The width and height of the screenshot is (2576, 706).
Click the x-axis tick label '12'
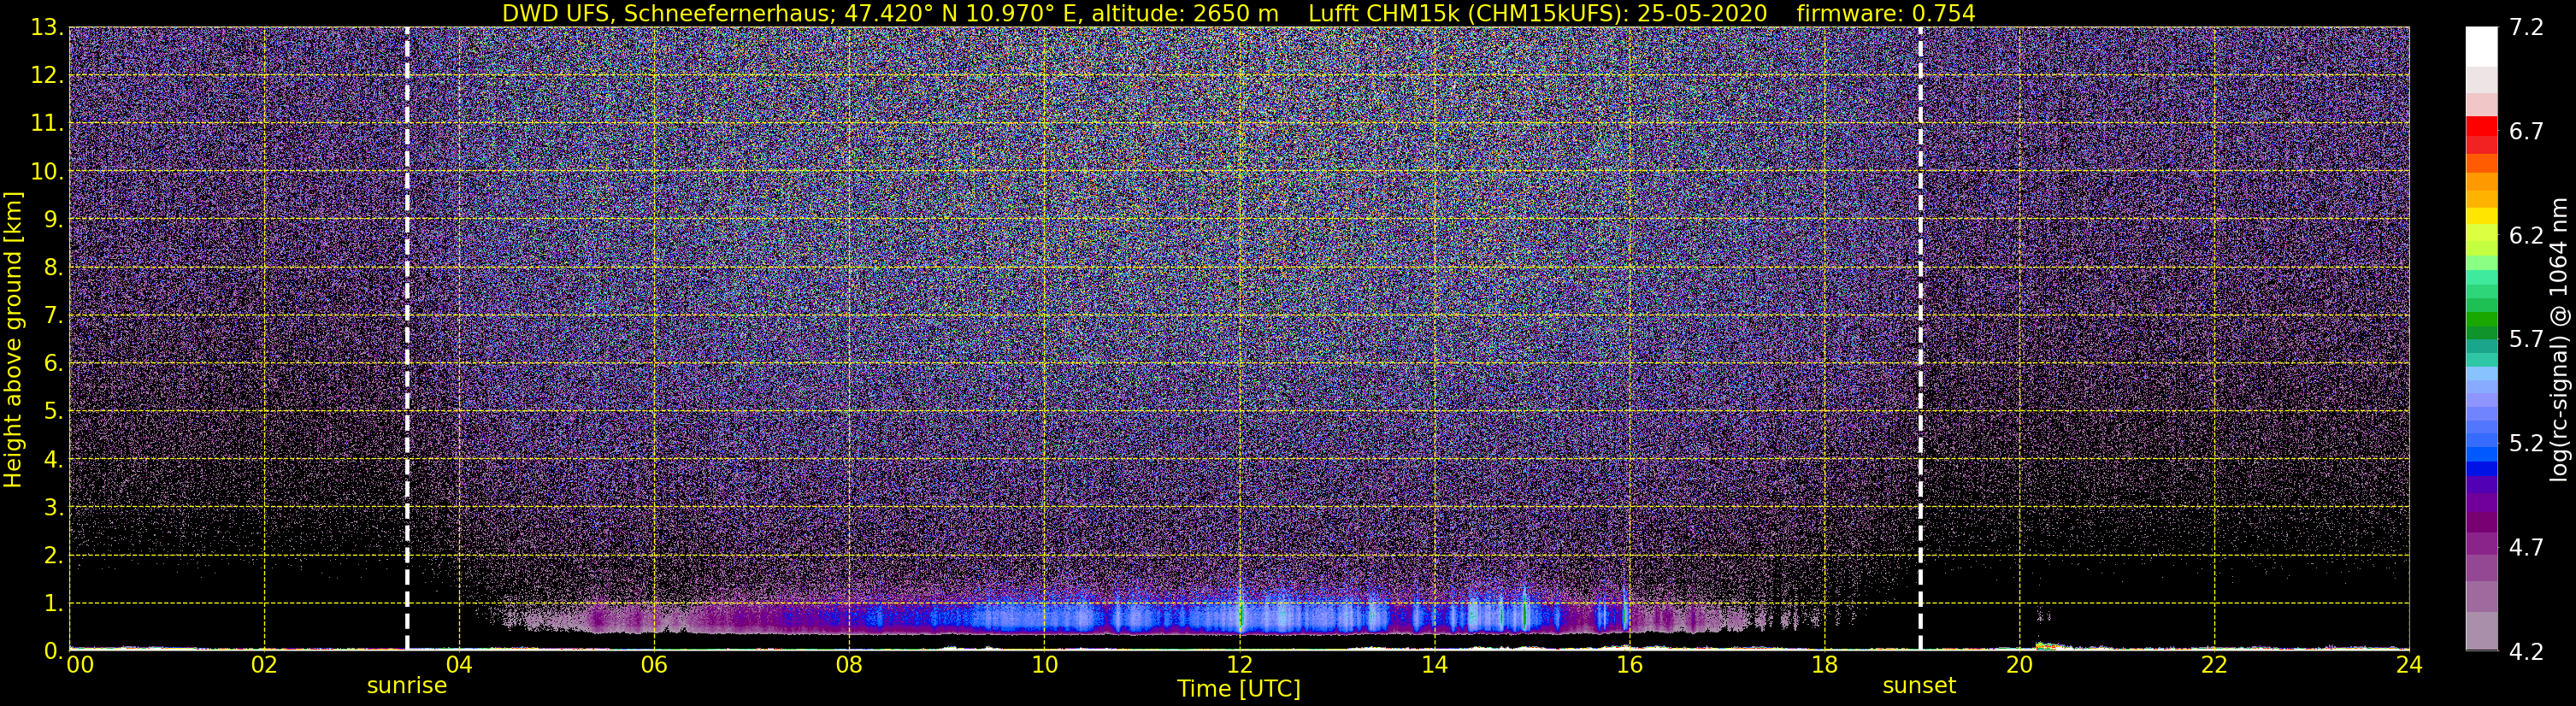coord(1239,666)
